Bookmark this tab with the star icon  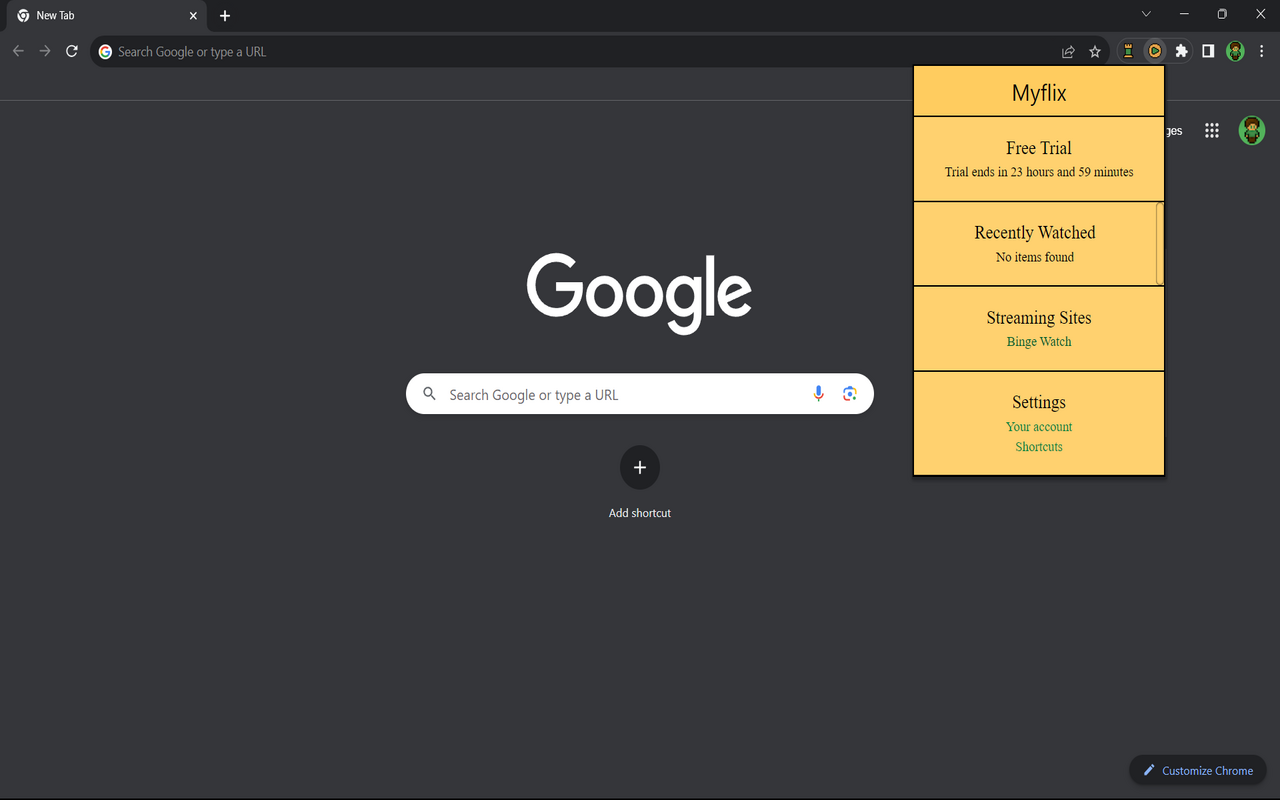coord(1095,51)
